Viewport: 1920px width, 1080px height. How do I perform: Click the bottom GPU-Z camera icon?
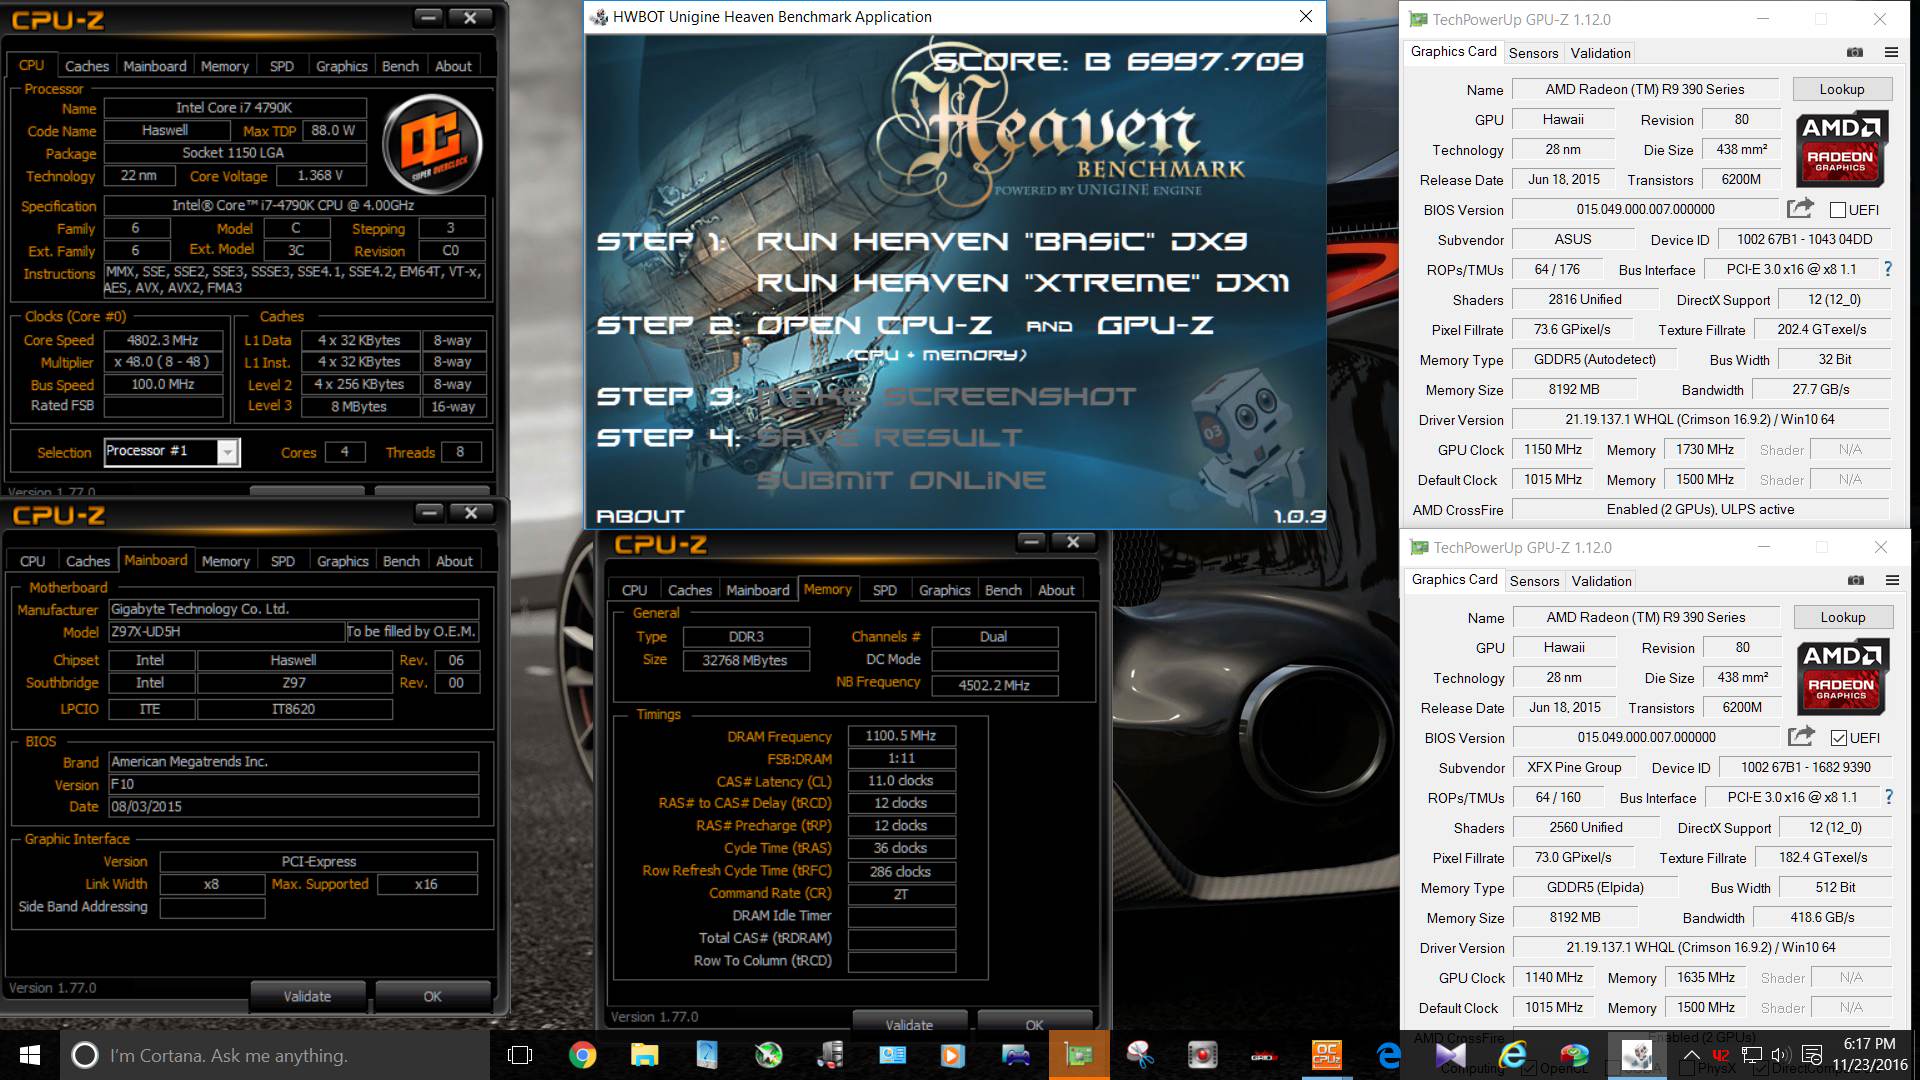pos(1856,580)
